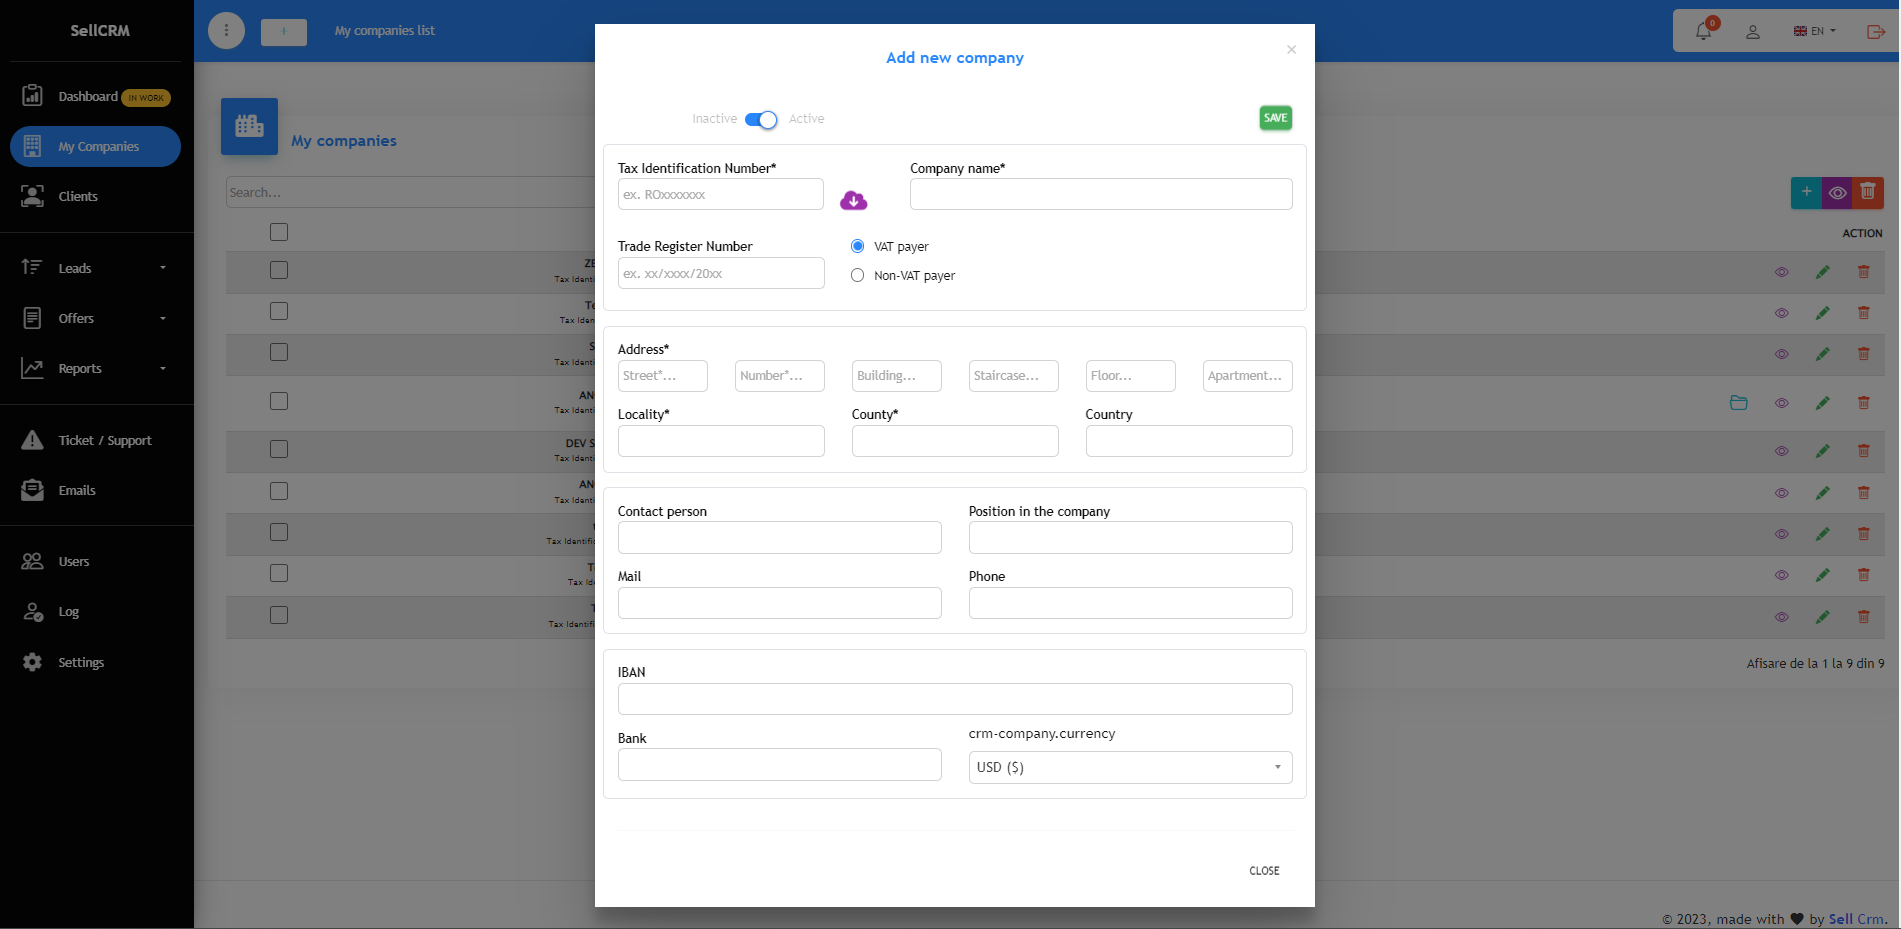Go to Settings in sidebar
This screenshot has height=929, width=1901.
pos(81,662)
